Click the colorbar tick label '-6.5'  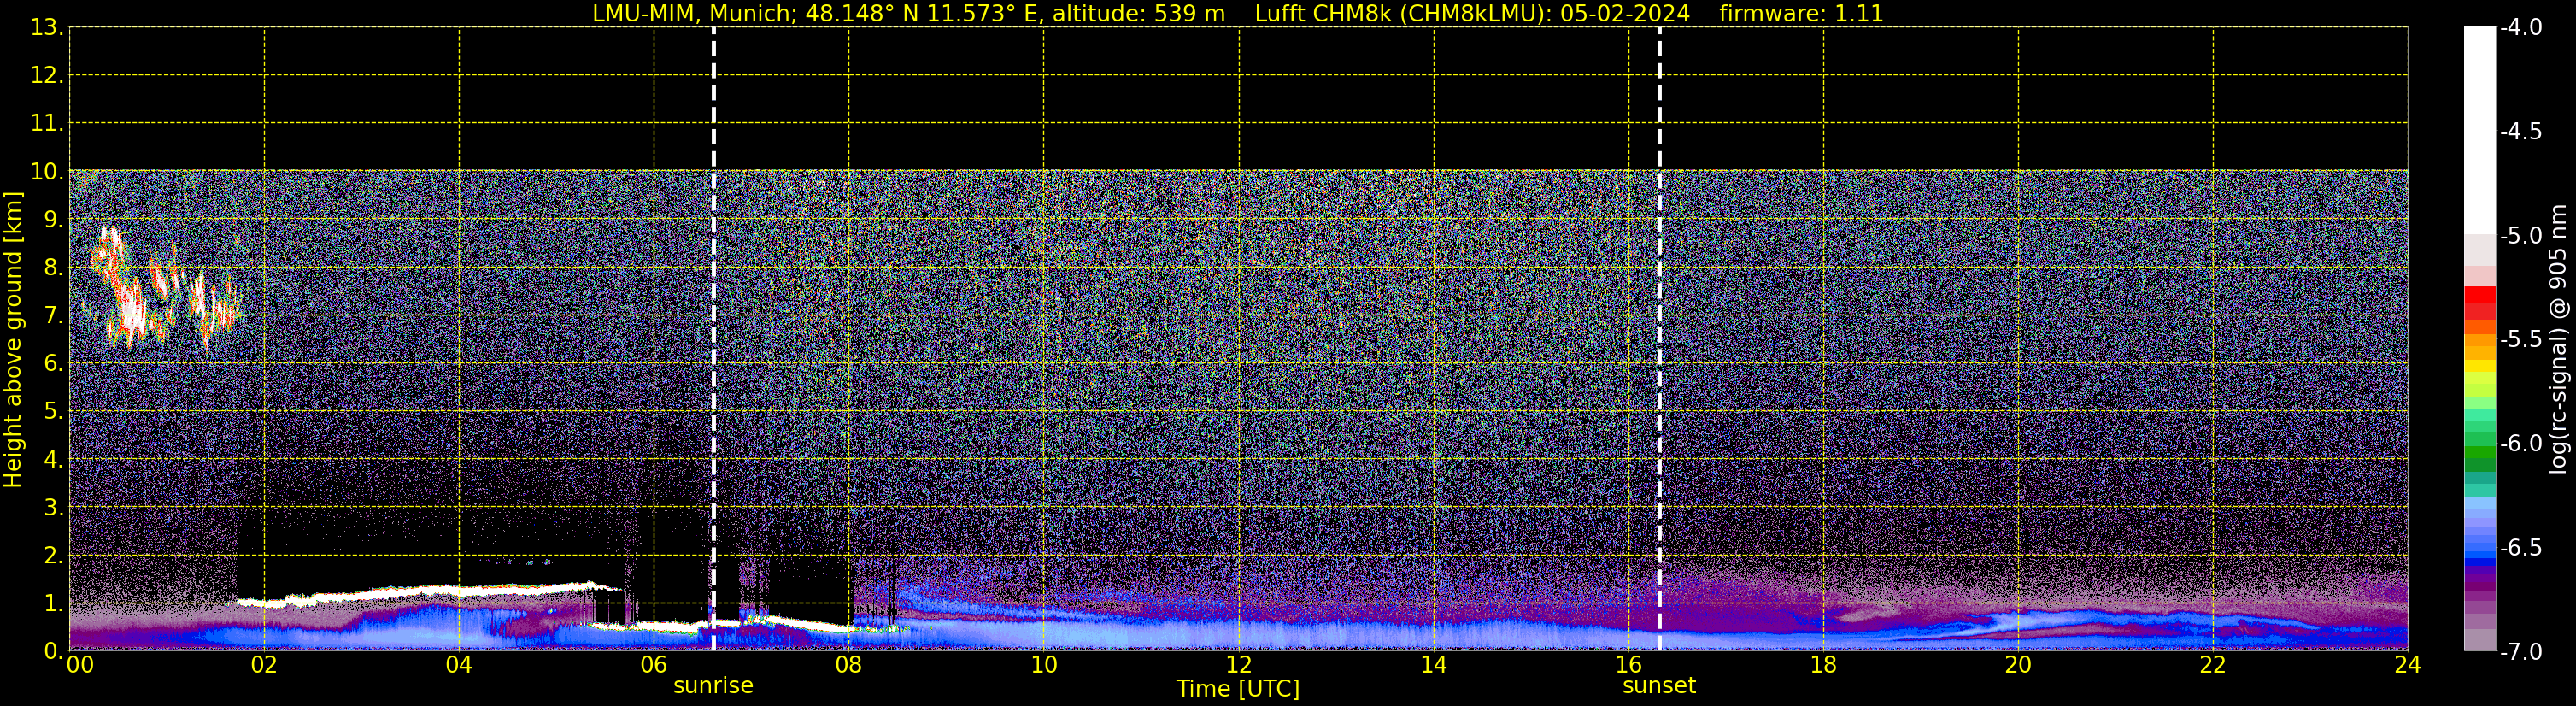pos(2520,548)
